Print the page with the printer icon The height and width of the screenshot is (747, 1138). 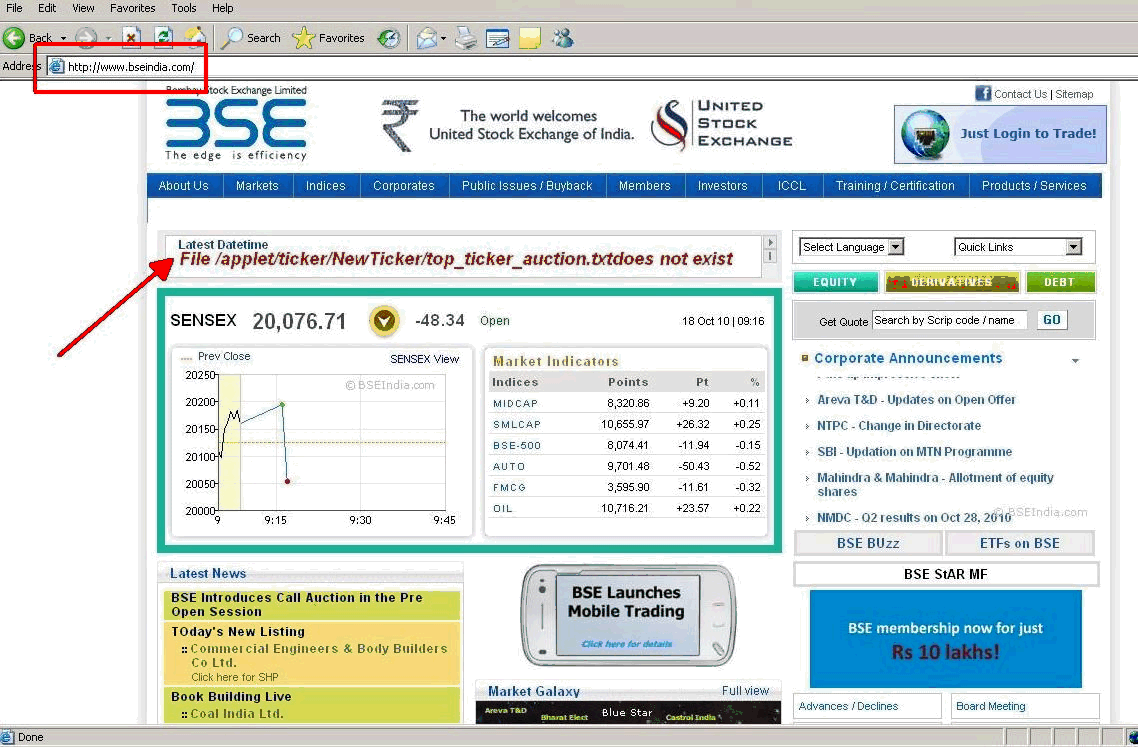[x=466, y=38]
